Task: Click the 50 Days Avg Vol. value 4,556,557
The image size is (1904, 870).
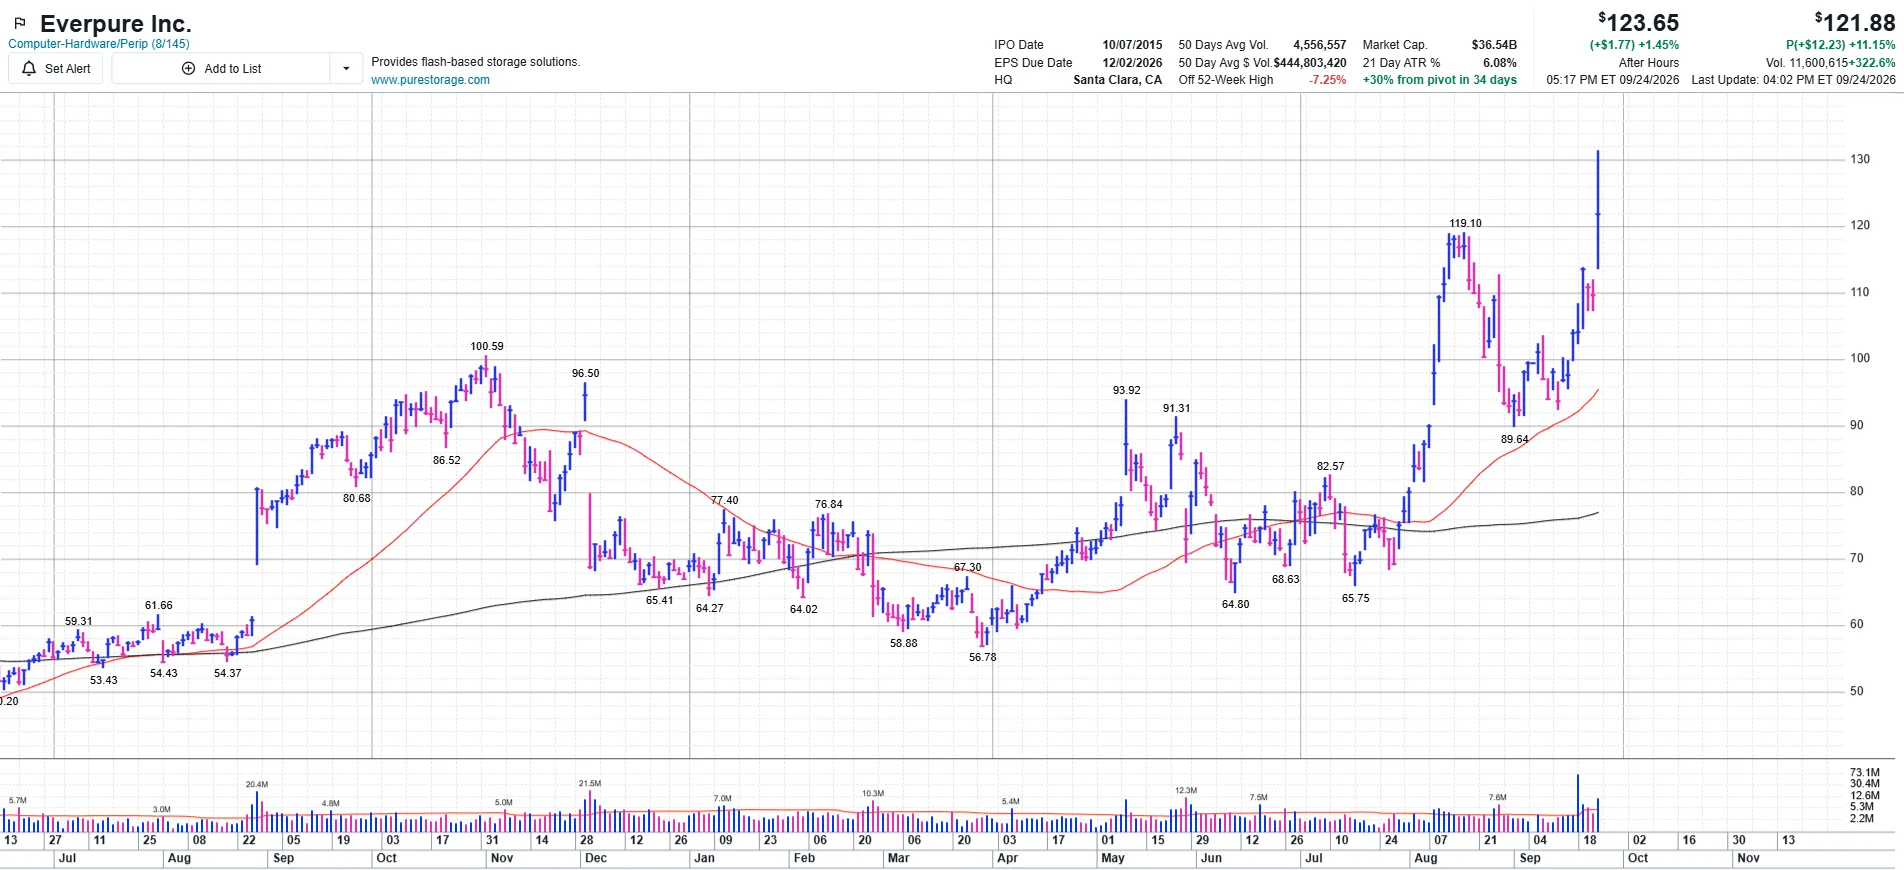Action: pyautogui.click(x=1320, y=45)
